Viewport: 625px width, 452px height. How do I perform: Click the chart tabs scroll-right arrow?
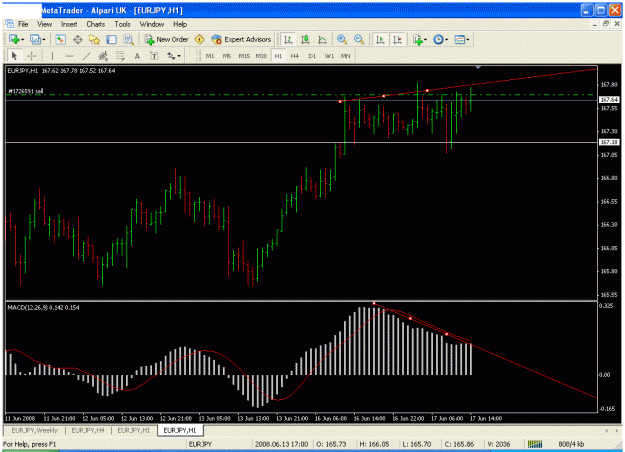(x=618, y=431)
